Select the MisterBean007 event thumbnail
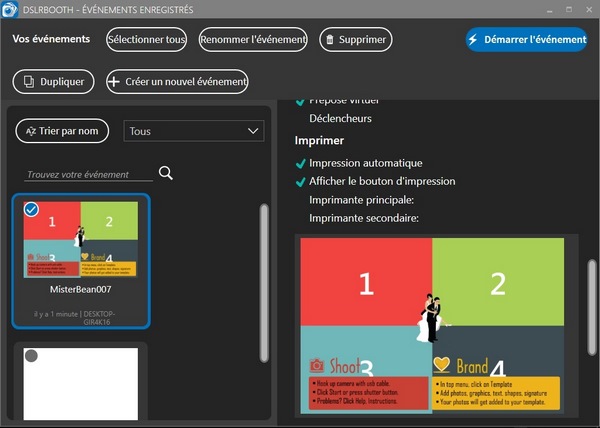The height and width of the screenshot is (428, 600). click(81, 239)
